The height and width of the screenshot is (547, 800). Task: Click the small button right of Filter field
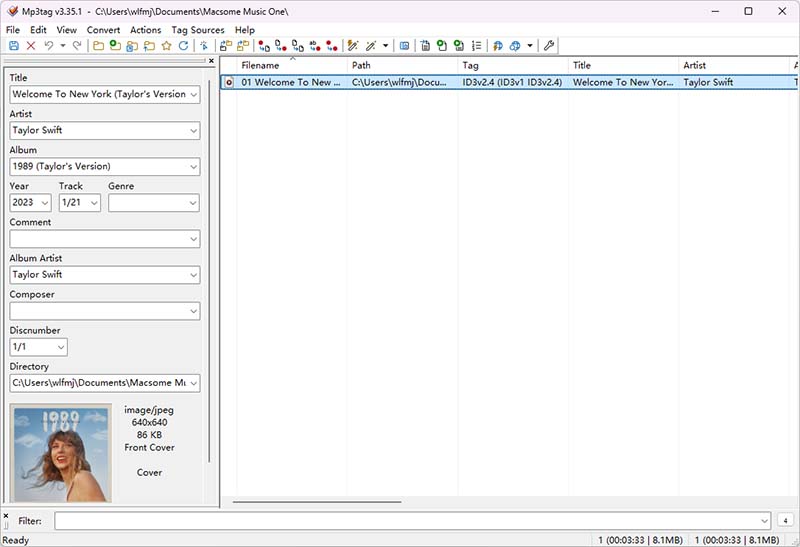click(785, 520)
